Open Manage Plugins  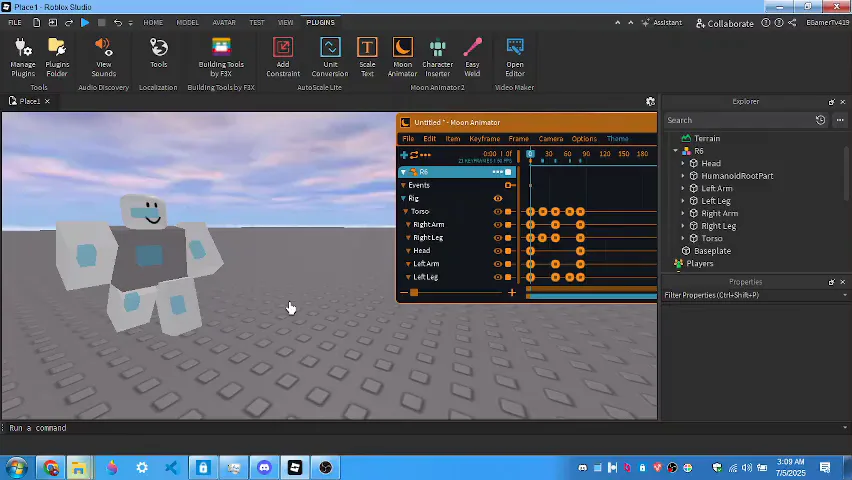point(23,57)
